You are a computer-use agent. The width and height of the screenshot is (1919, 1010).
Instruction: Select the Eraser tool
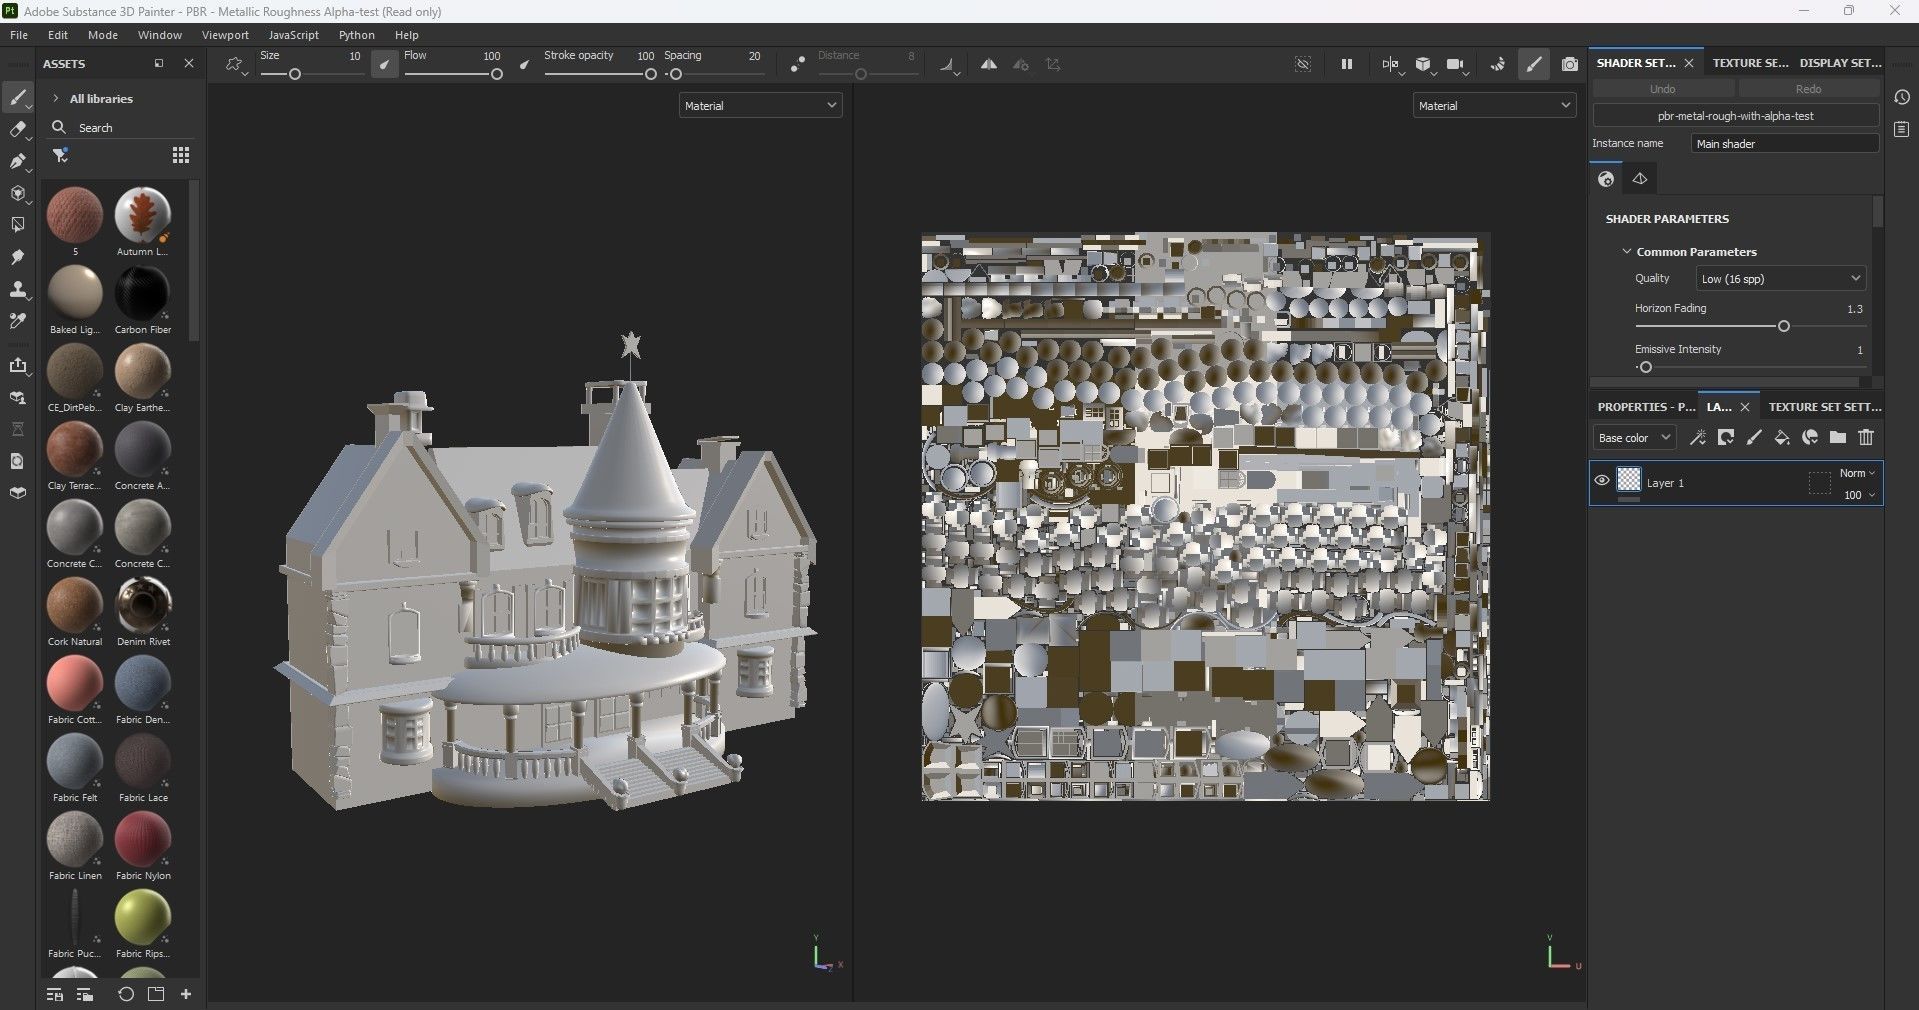click(x=17, y=130)
